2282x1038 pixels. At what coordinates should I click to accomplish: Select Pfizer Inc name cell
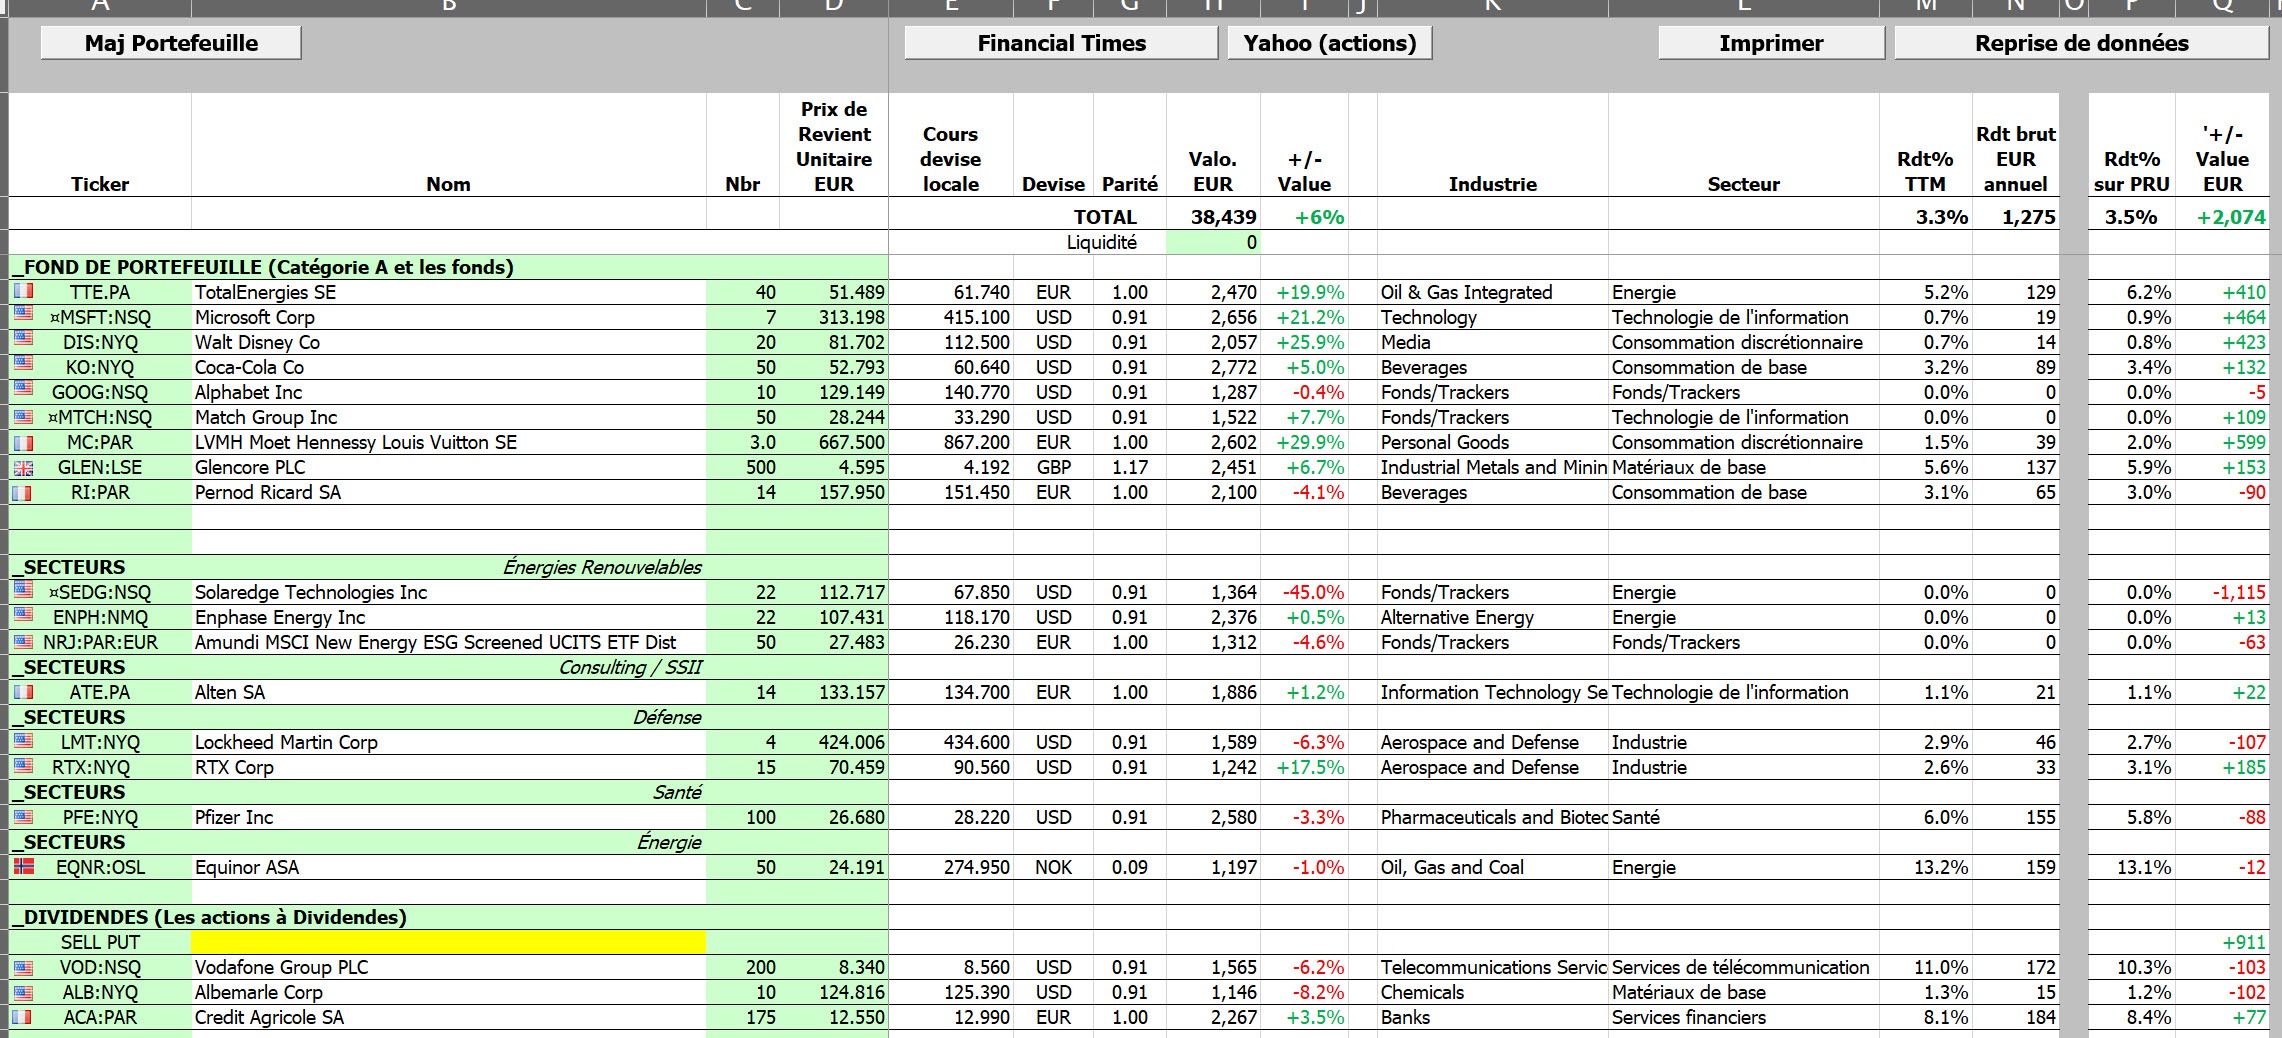pyautogui.click(x=448, y=817)
